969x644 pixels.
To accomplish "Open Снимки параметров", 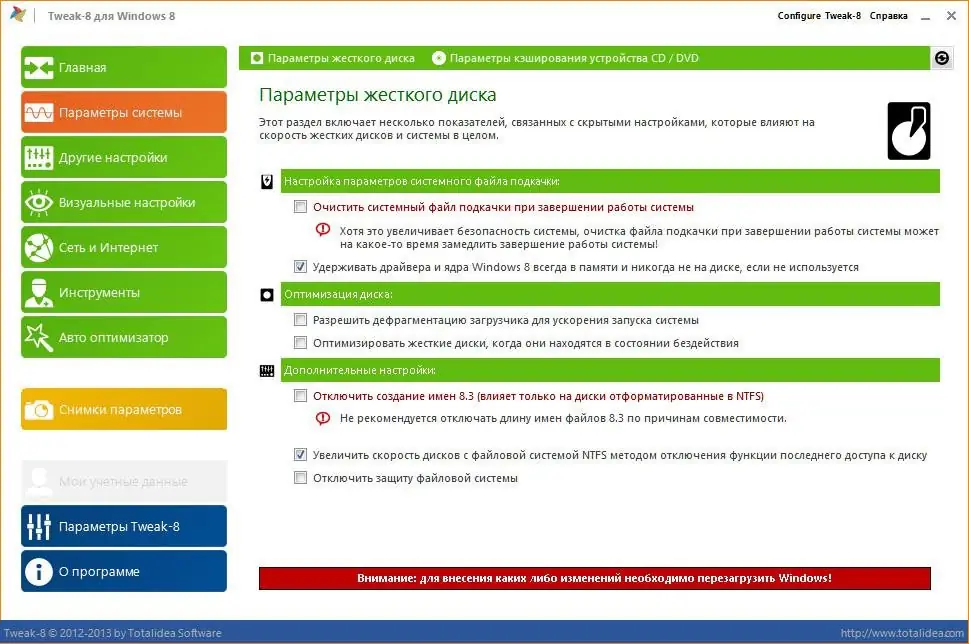I will click(x=124, y=409).
